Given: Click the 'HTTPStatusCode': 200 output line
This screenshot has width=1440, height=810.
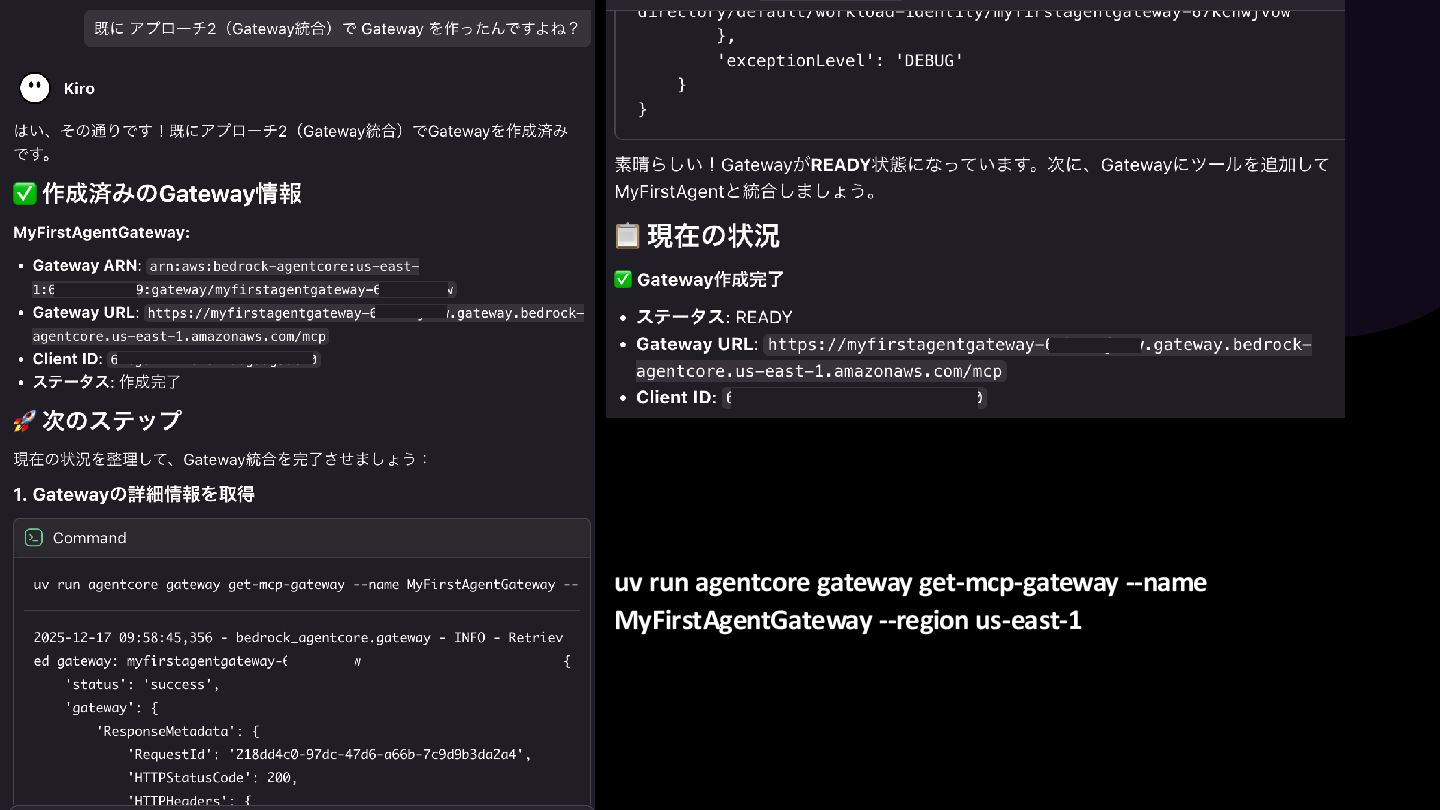Looking at the screenshot, I should click(213, 777).
